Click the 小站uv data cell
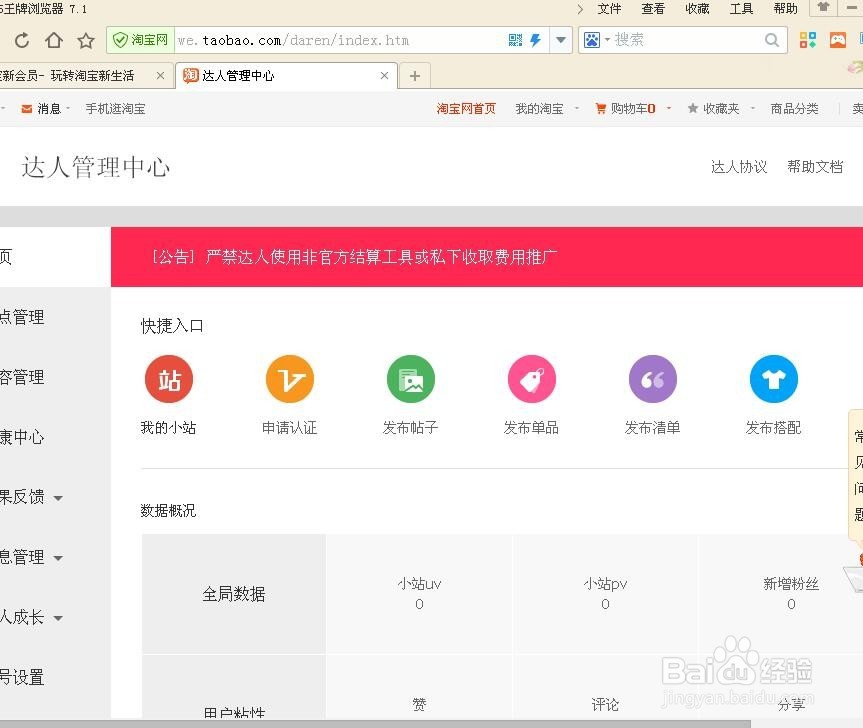Viewport: 863px width, 728px height. point(419,594)
